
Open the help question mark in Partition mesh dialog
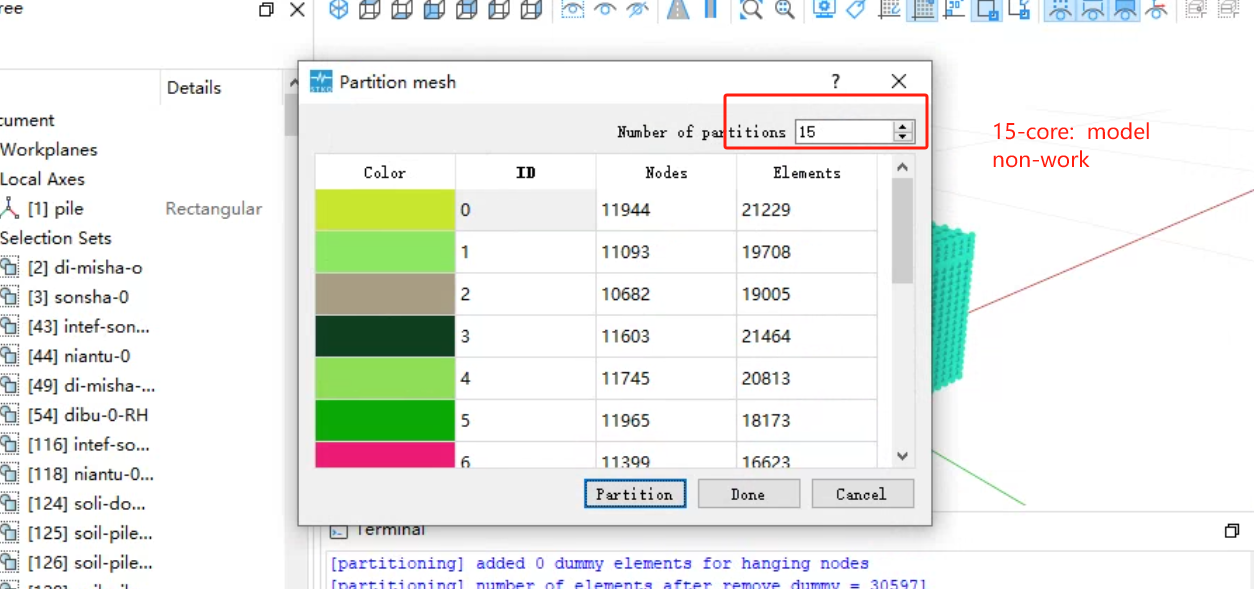point(836,81)
